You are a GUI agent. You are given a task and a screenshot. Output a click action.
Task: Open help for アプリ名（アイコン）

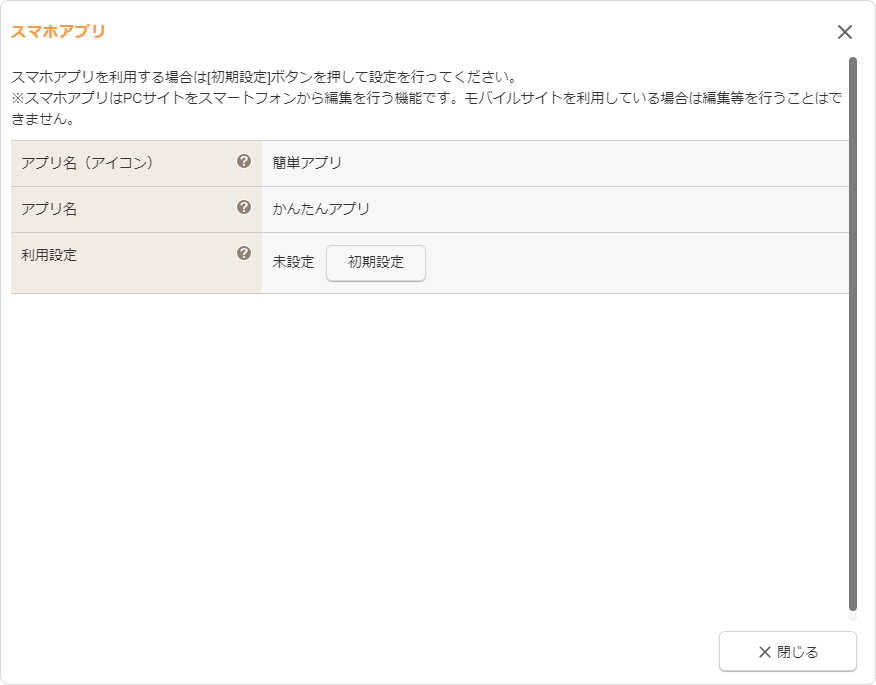244,161
